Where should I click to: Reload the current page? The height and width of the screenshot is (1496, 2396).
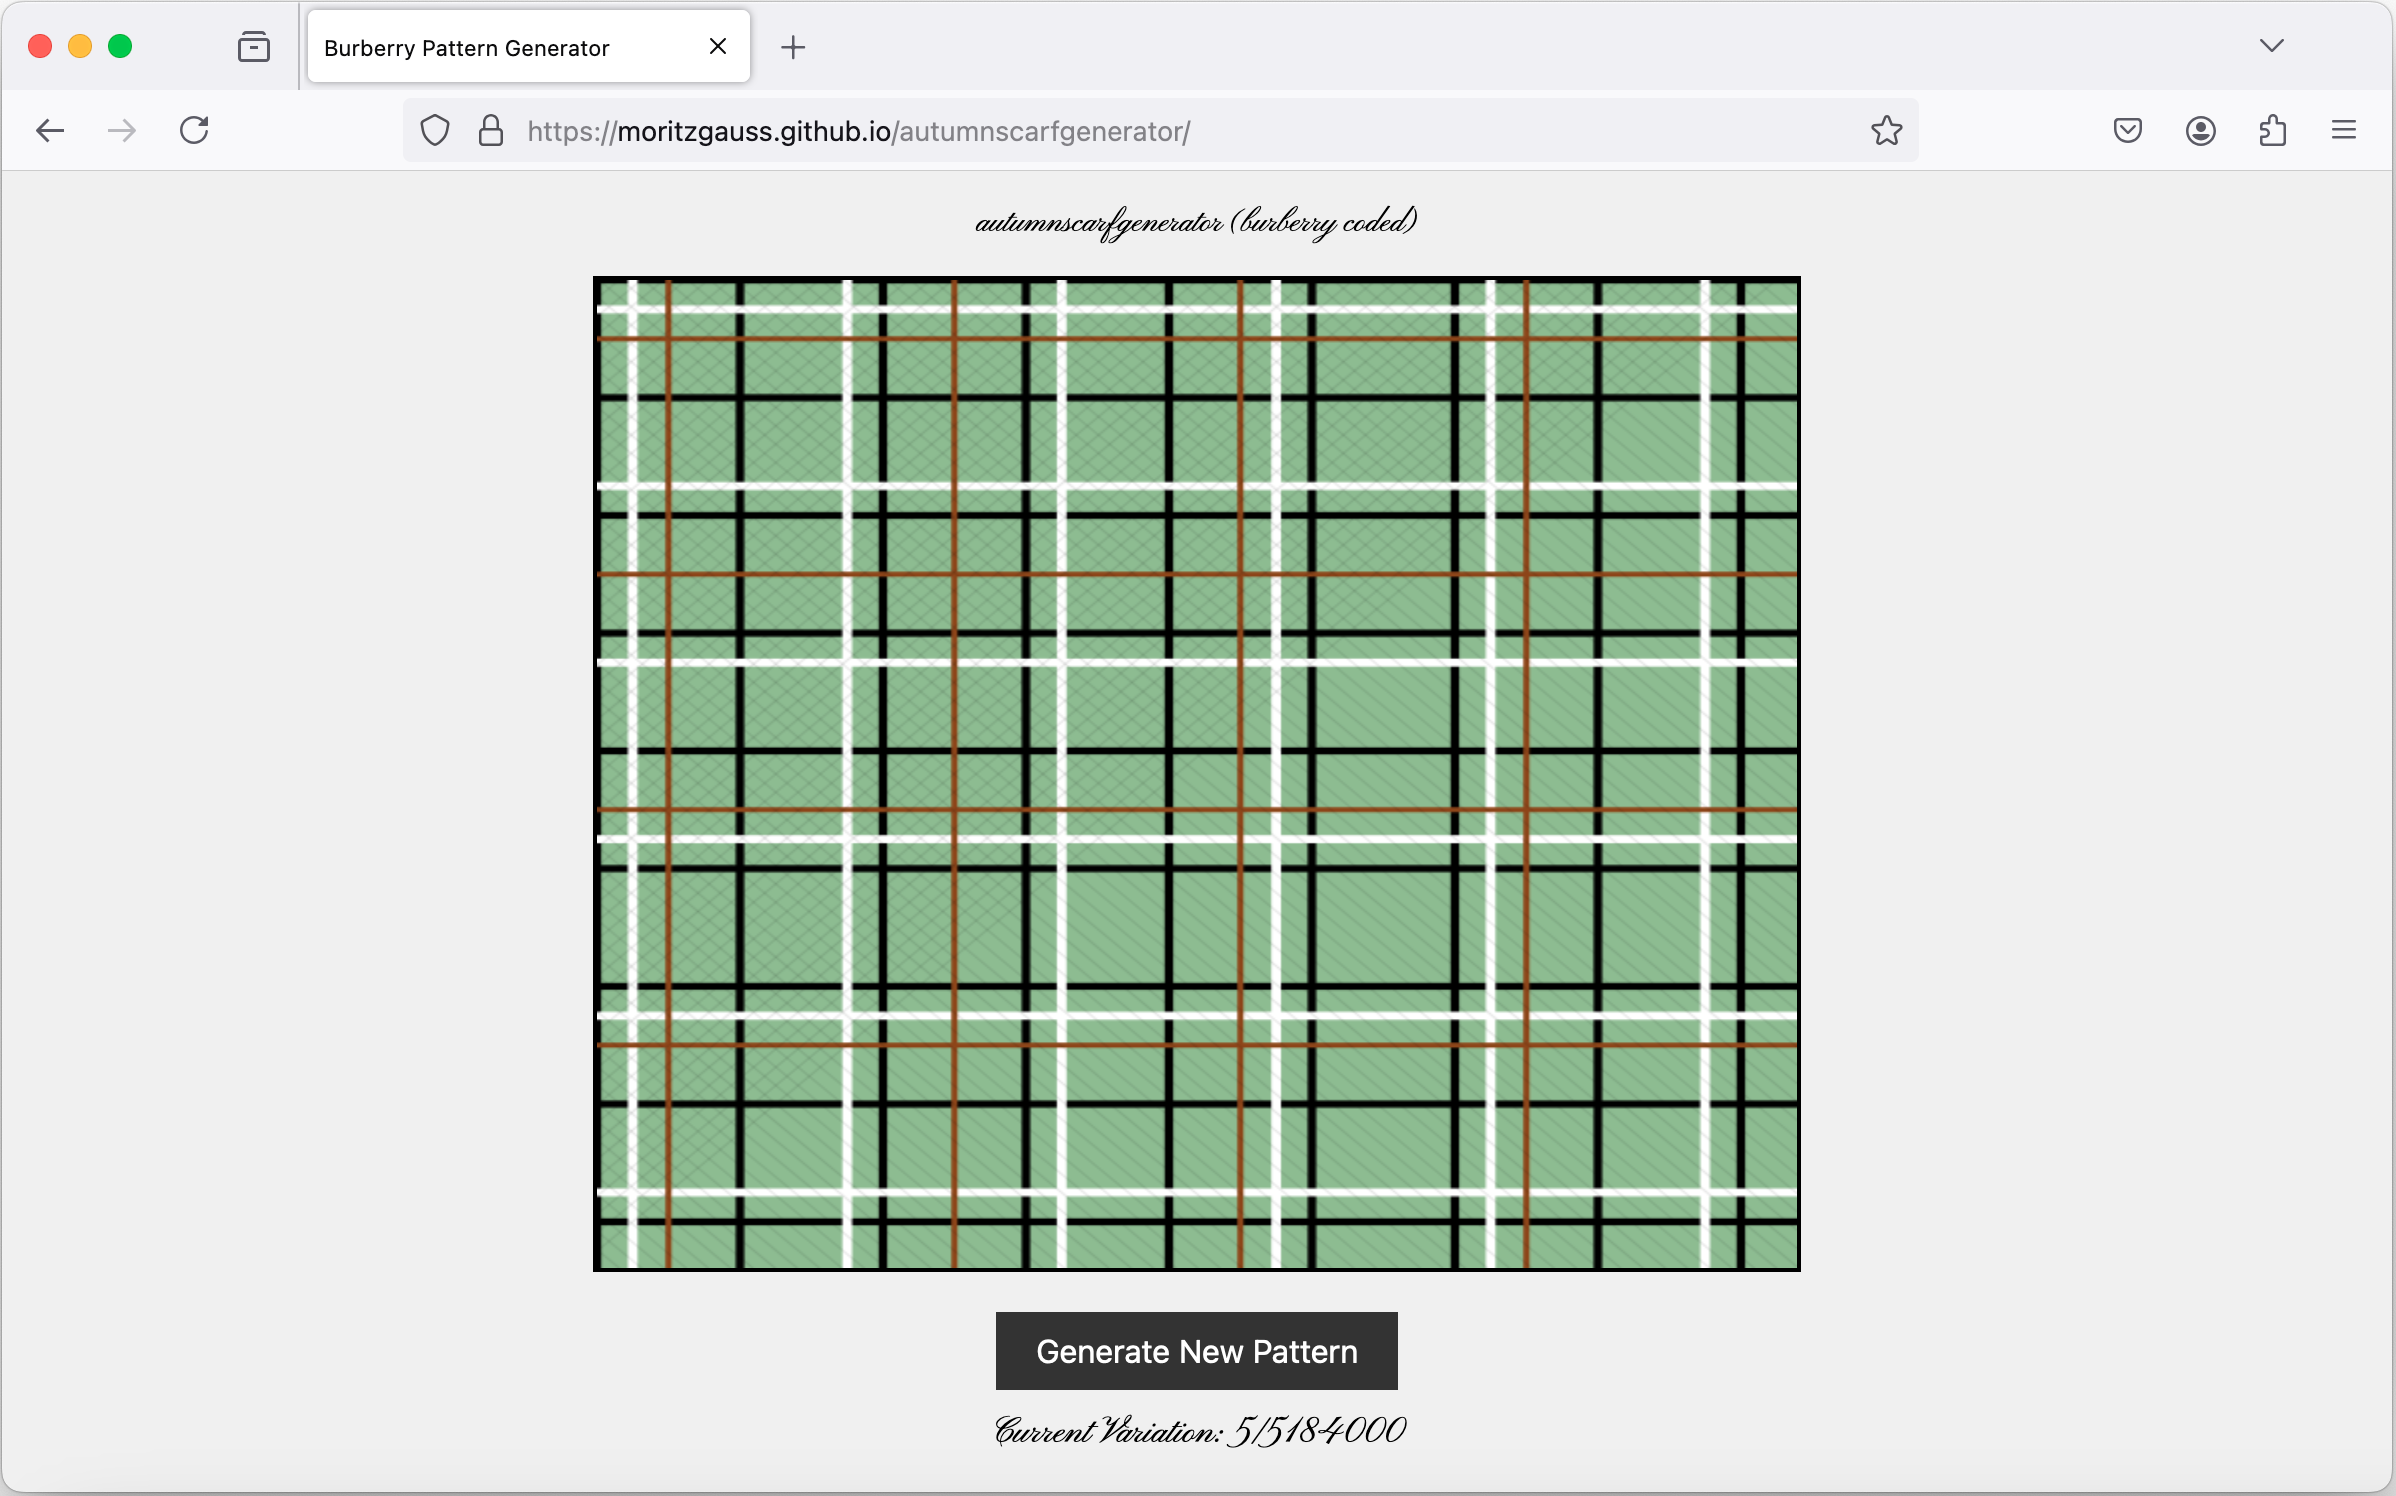tap(194, 131)
